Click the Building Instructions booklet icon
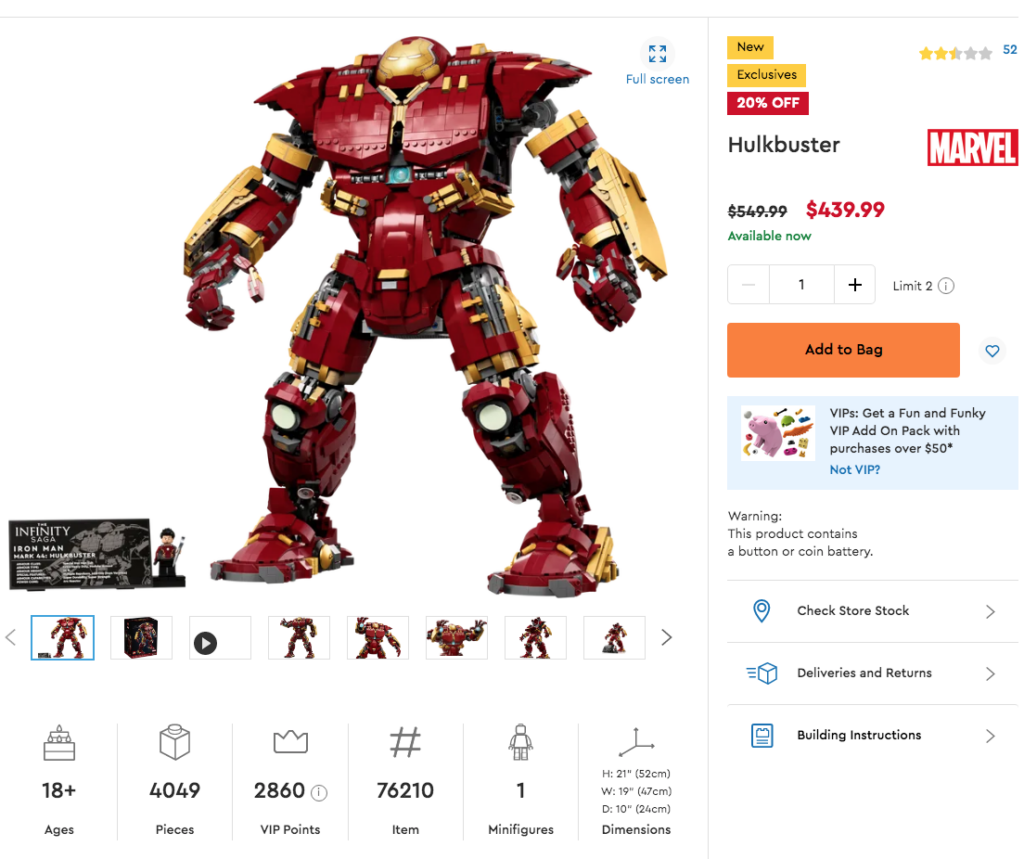This screenshot has width=1024, height=859. [x=761, y=735]
